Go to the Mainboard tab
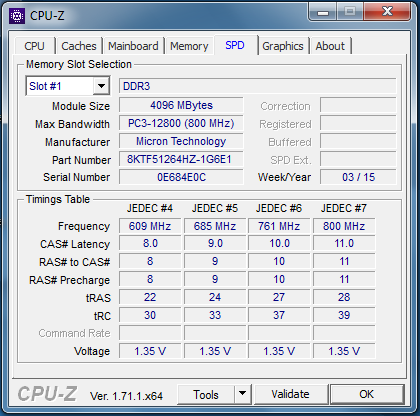 (x=133, y=46)
